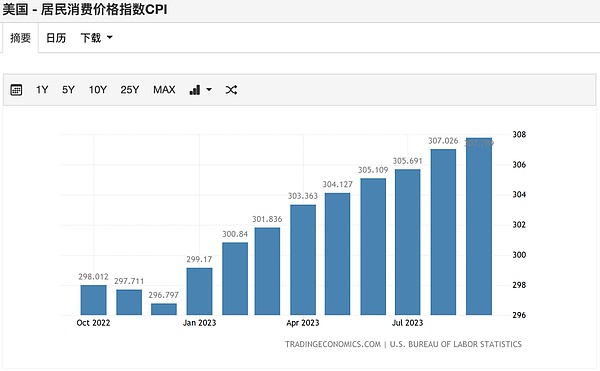
Task: Switch to the 日历 tab
Action: tap(56, 37)
